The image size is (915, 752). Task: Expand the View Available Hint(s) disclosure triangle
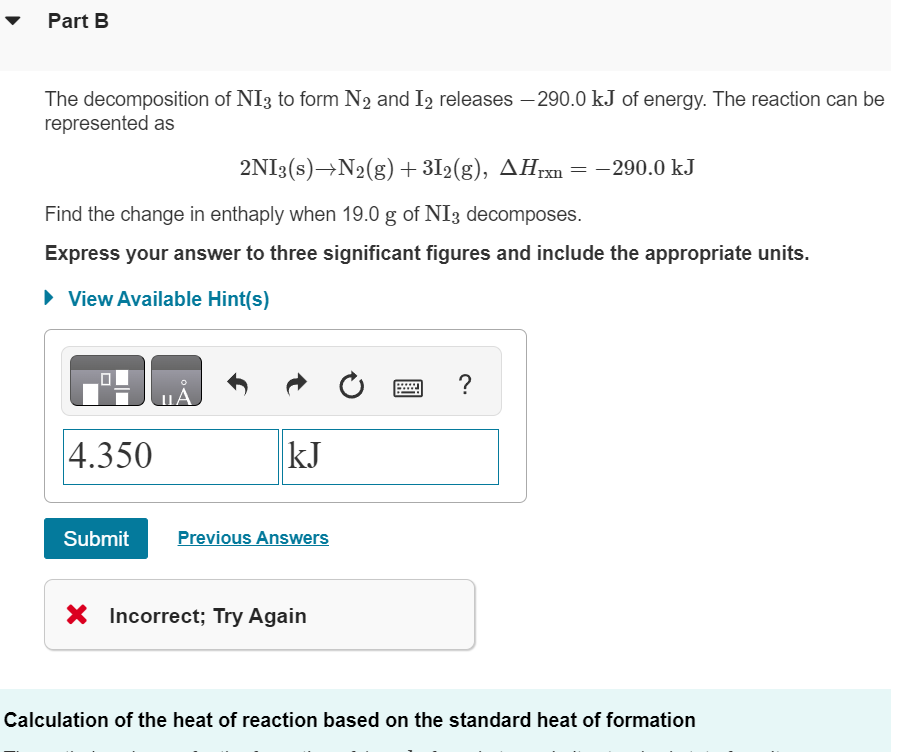point(47,298)
